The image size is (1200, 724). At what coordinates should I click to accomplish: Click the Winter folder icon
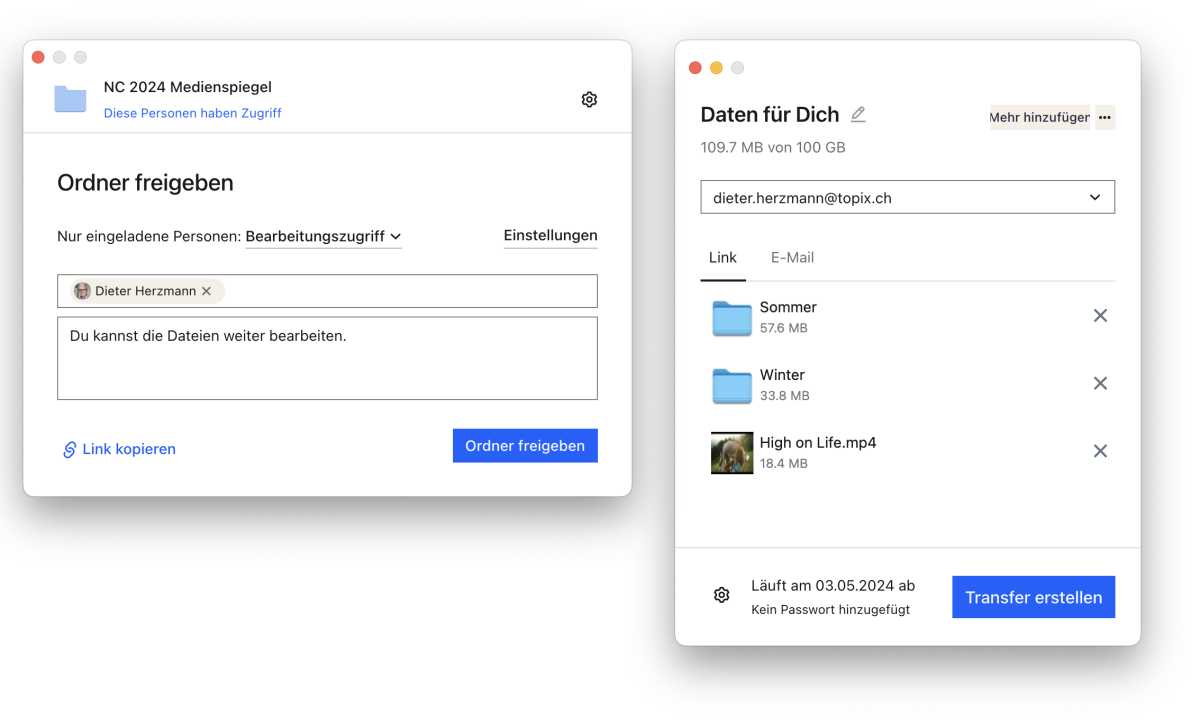coord(732,385)
